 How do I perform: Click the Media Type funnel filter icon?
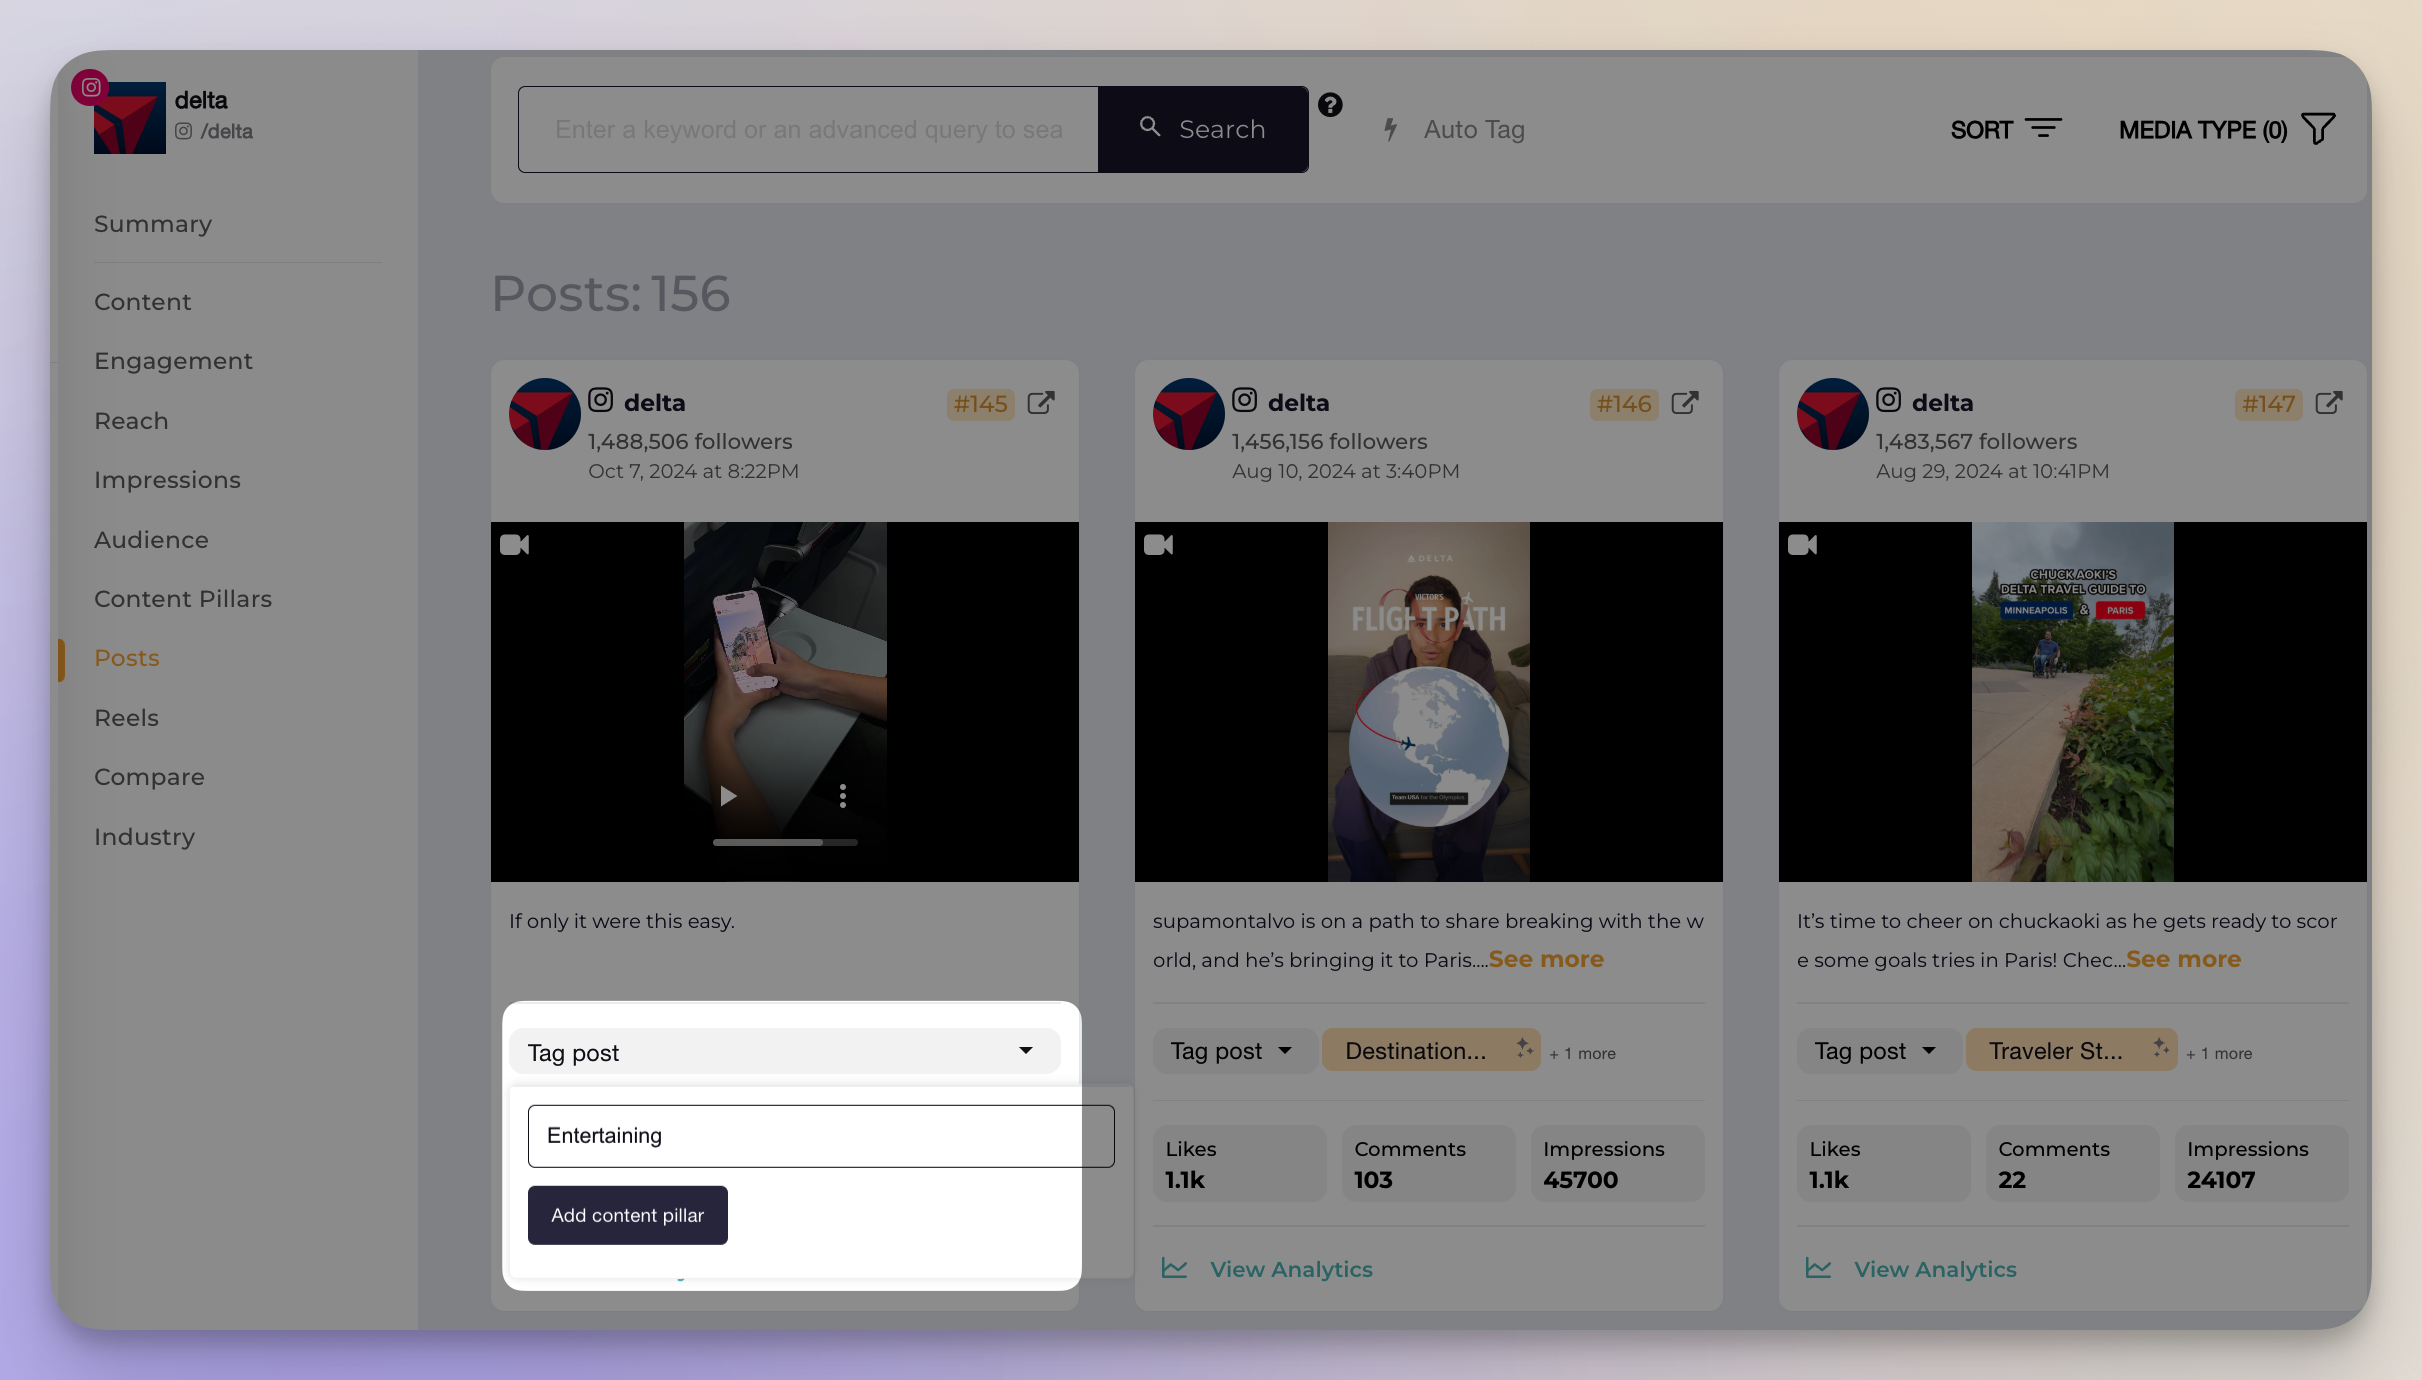(2318, 129)
